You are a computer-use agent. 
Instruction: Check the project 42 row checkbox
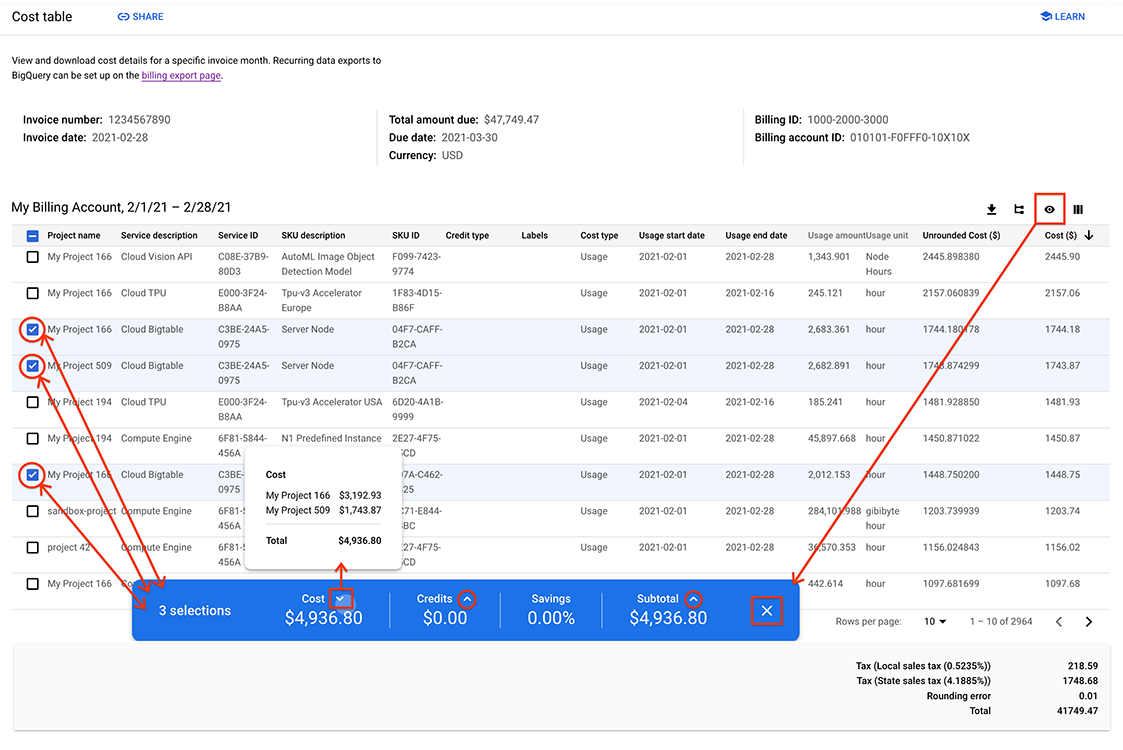[32, 547]
